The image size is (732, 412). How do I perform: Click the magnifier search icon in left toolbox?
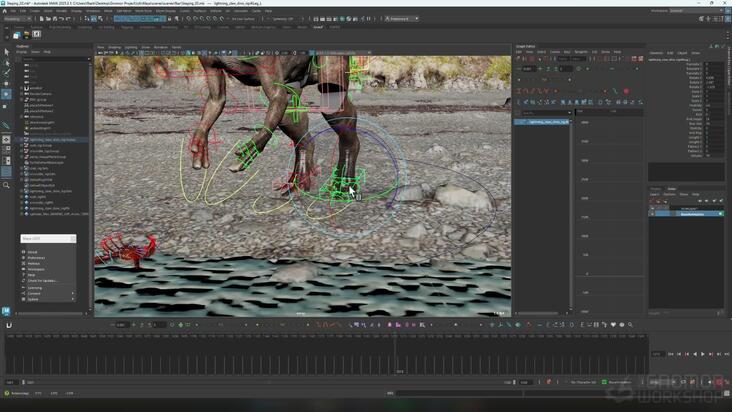pos(7,185)
